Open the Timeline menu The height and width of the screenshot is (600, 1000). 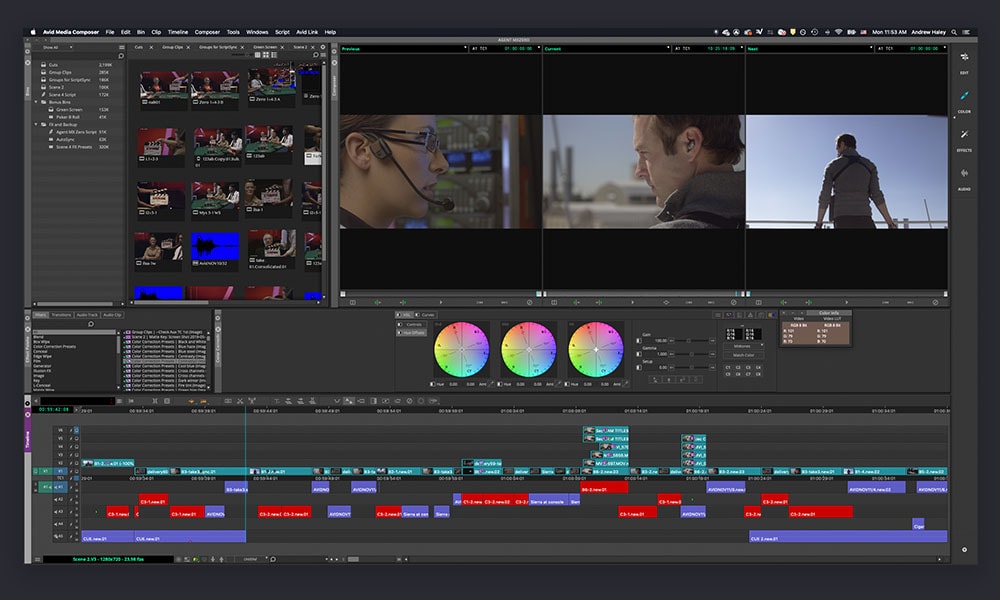coord(177,32)
